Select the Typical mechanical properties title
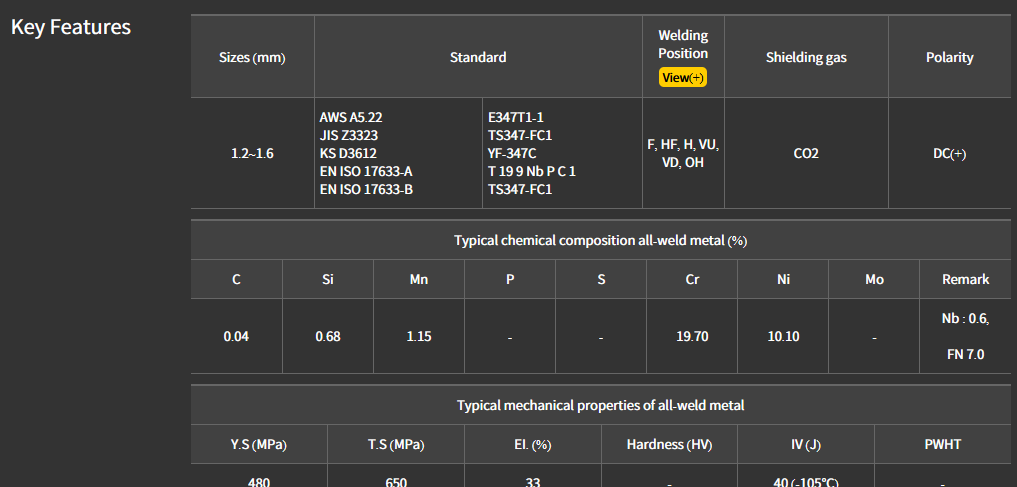This screenshot has width=1017, height=487. pos(600,405)
